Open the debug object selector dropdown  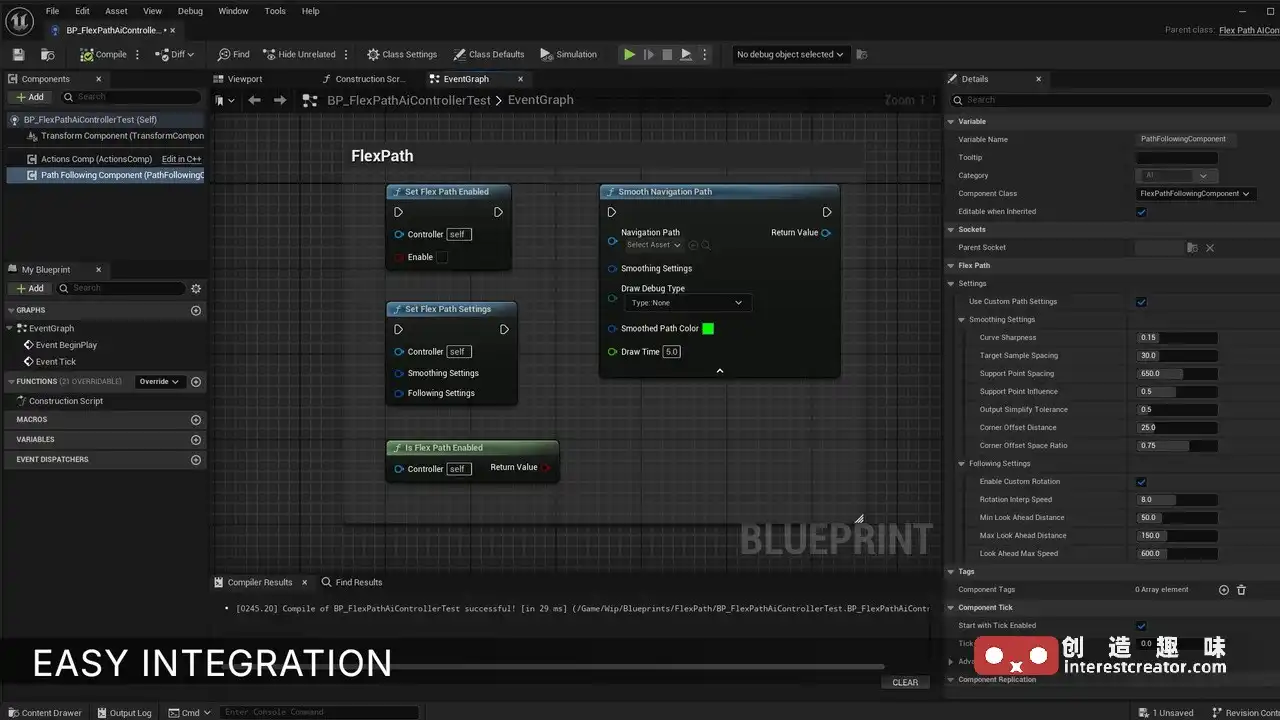click(790, 54)
